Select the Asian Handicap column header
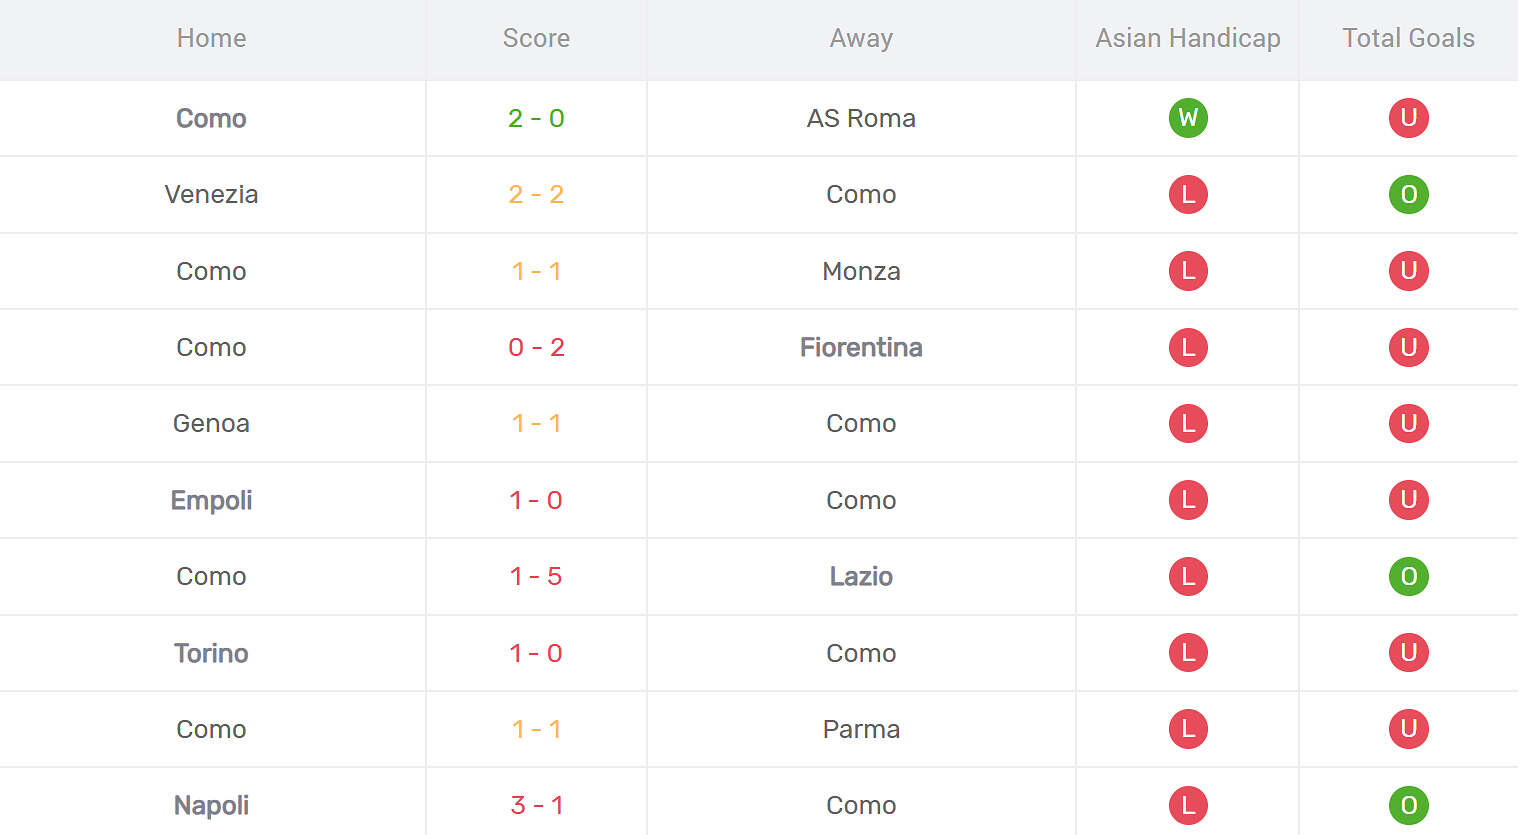The image size is (1521, 835). 1188,38
